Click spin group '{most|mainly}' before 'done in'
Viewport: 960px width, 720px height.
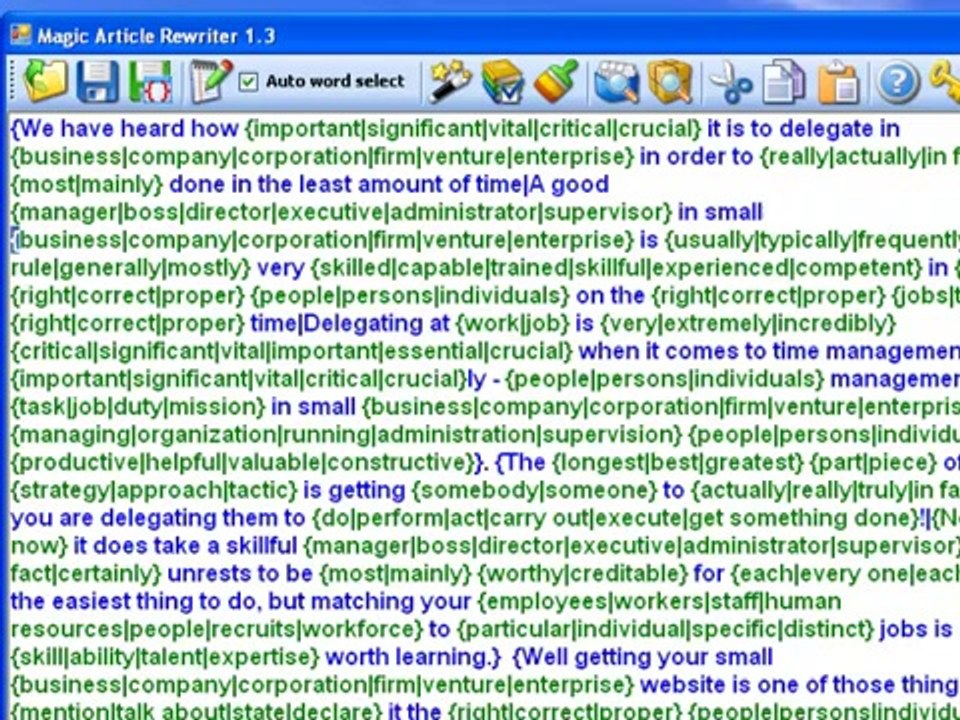pyautogui.click(x=87, y=184)
